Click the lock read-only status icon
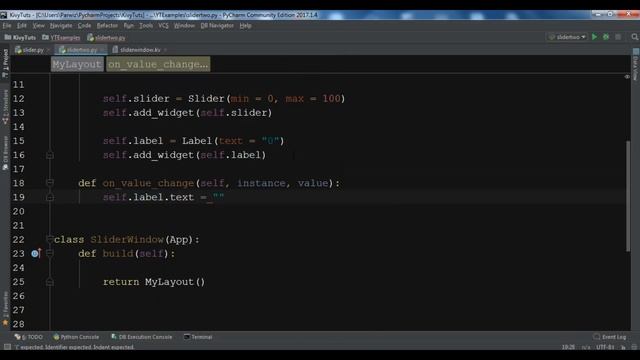Image resolution: width=640 pixels, height=360 pixels. click(623, 347)
